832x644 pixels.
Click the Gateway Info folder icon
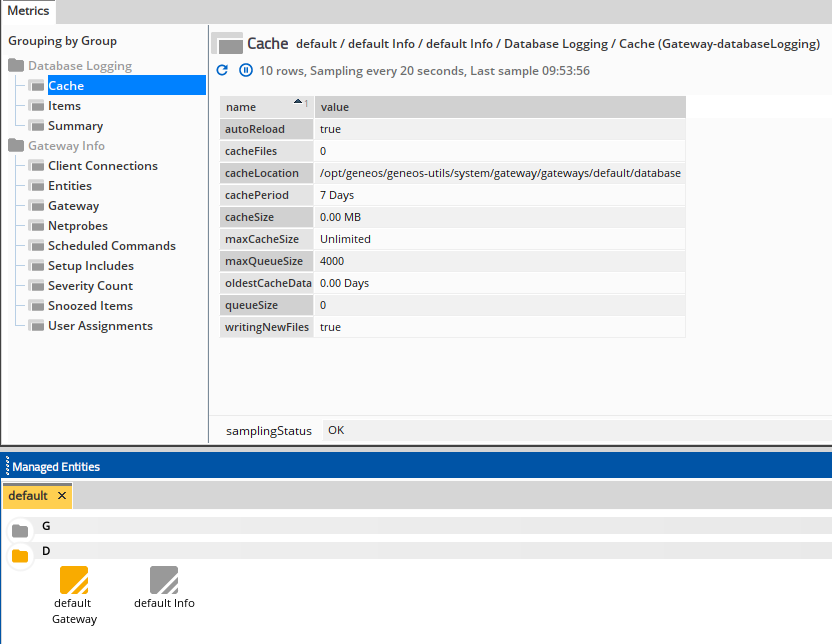(x=16, y=145)
